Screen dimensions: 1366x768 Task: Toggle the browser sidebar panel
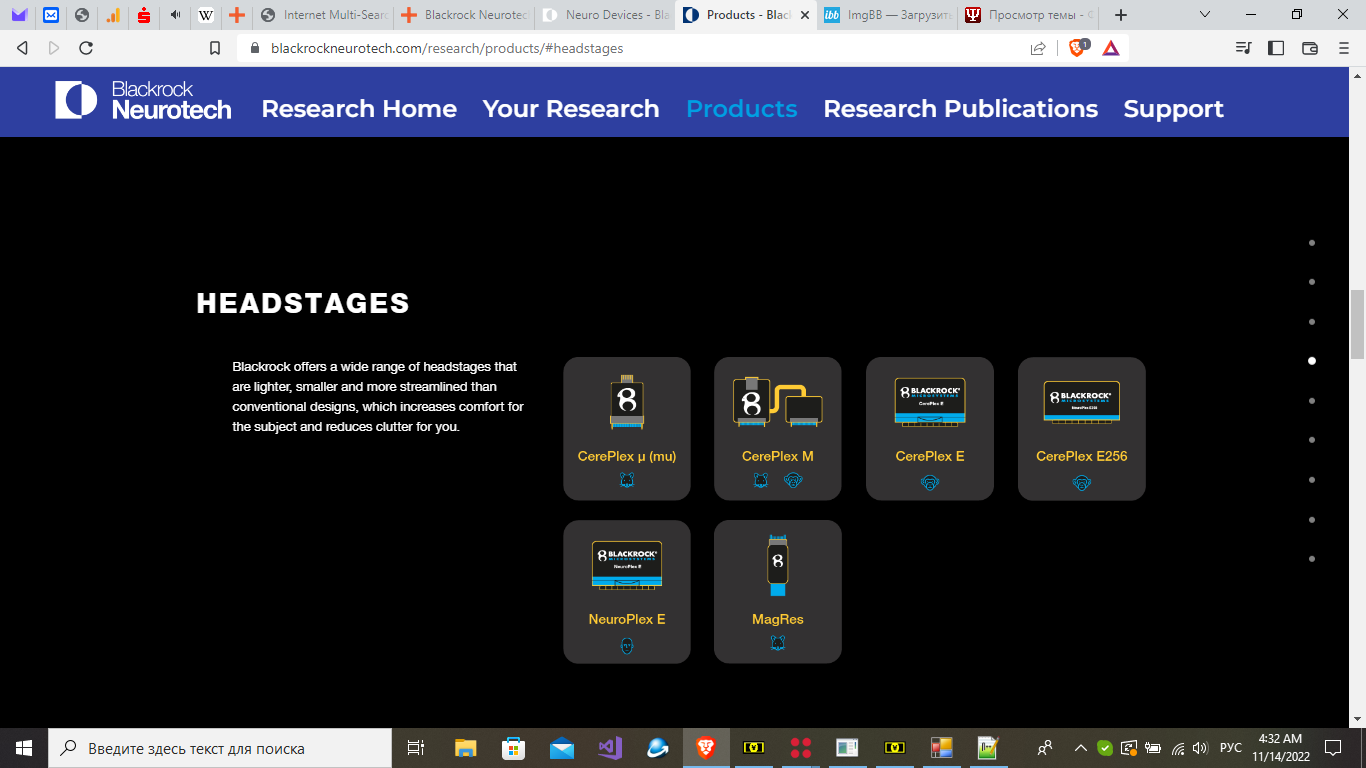point(1276,48)
